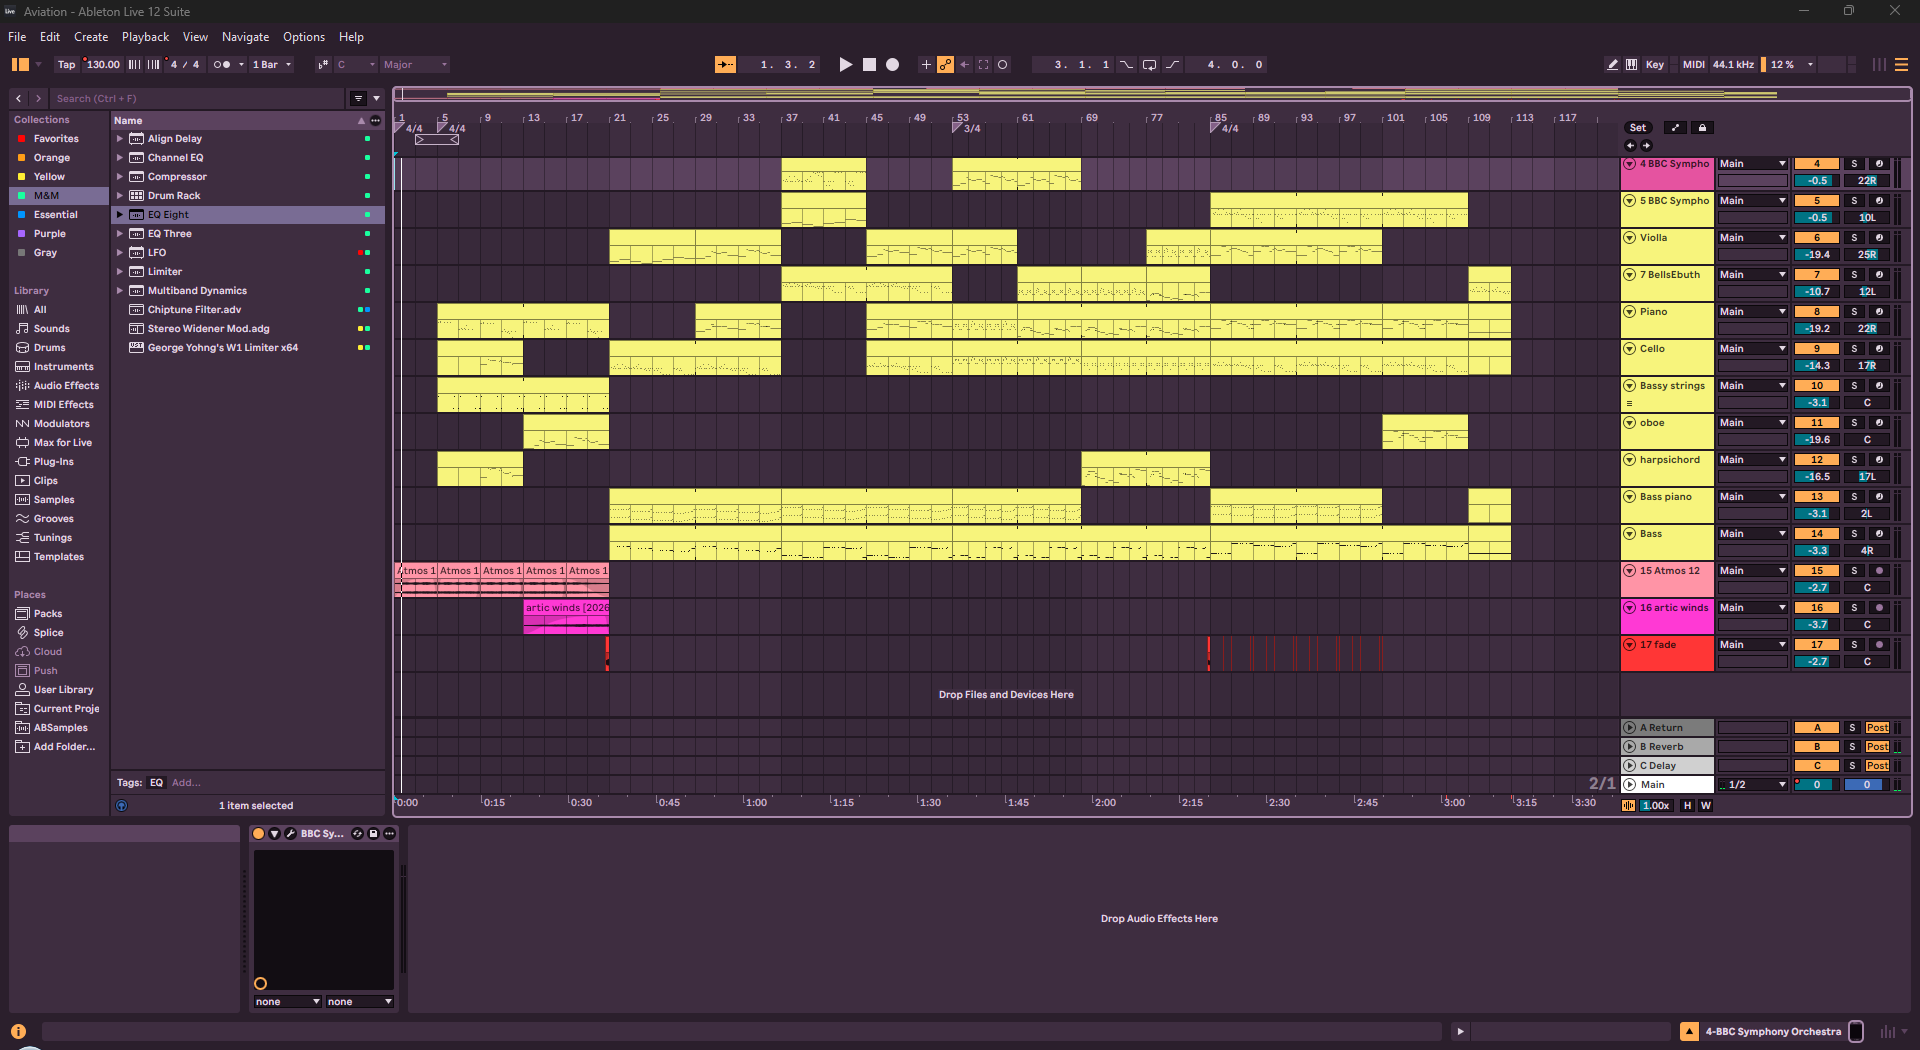Toggle the Automation Arm button

click(x=945, y=65)
